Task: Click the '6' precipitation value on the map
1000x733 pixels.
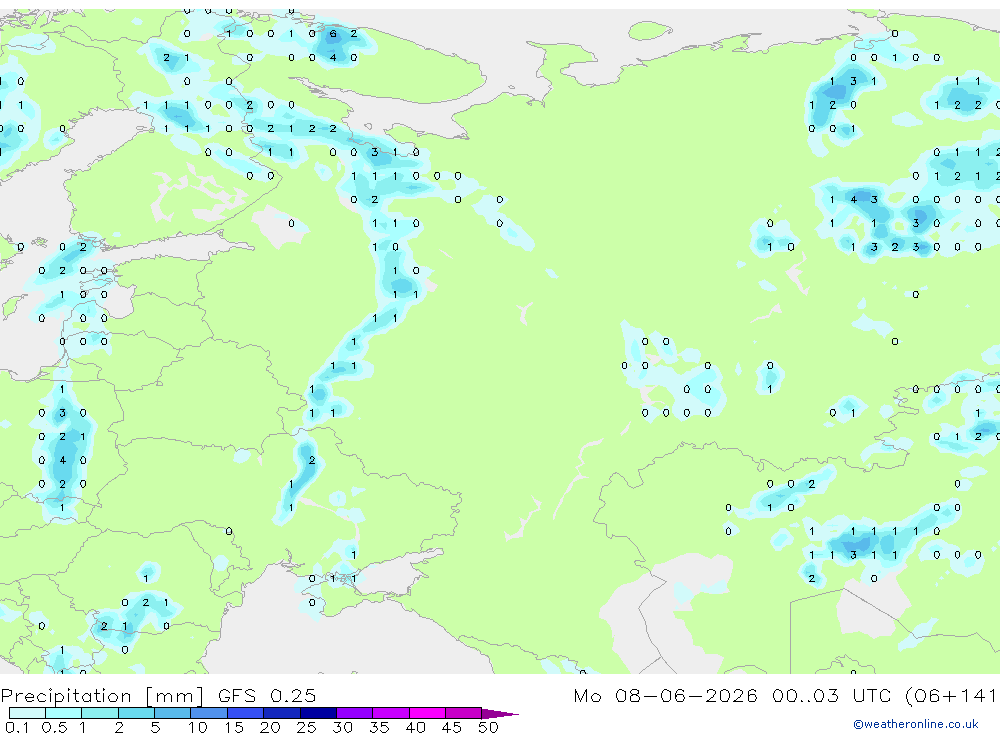Action: pos(333,34)
